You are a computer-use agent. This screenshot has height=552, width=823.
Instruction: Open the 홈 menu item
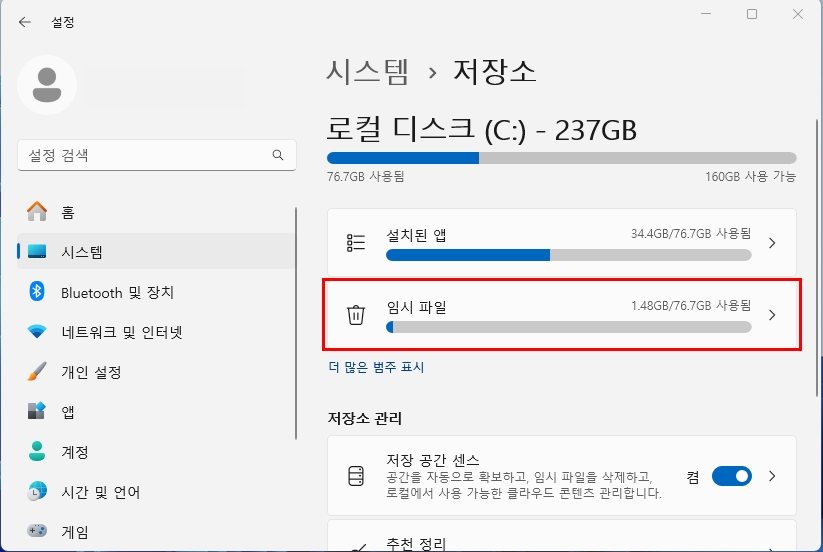coord(156,211)
